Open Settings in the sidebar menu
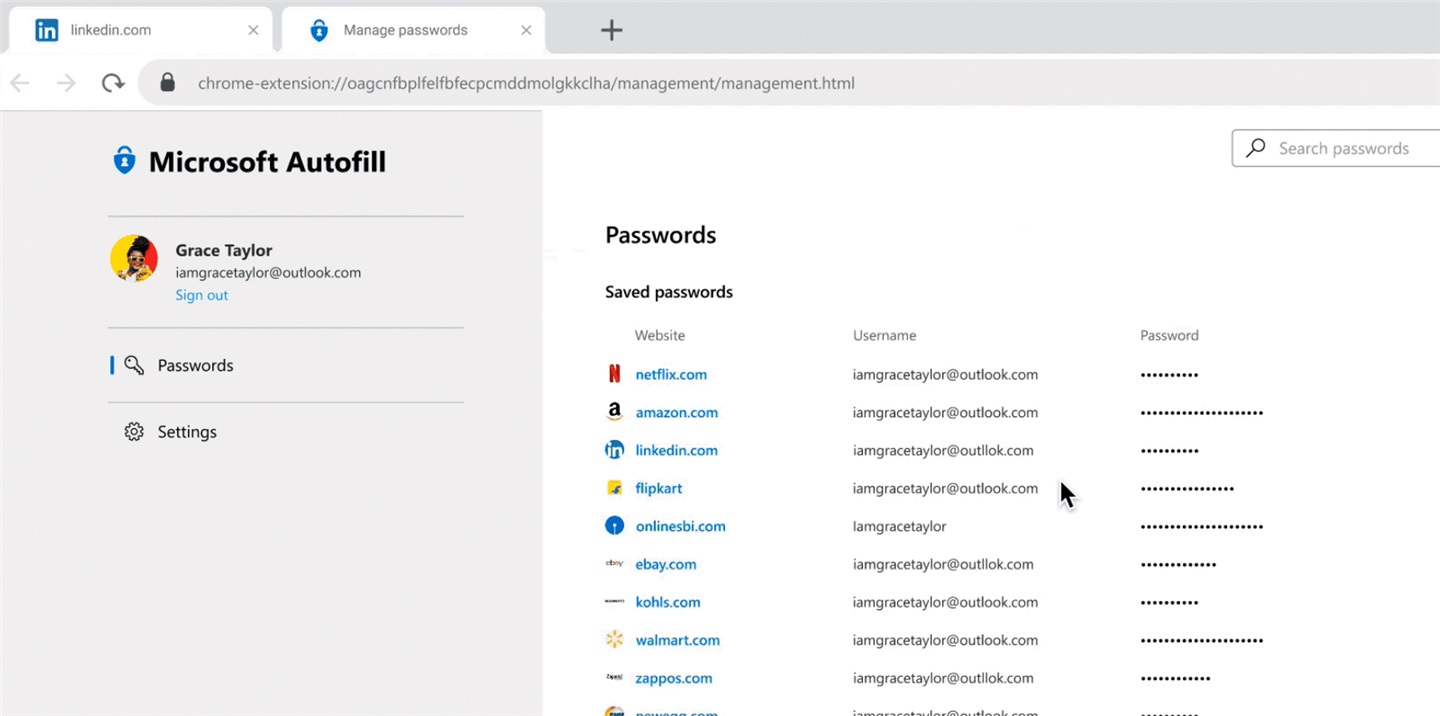 [187, 432]
